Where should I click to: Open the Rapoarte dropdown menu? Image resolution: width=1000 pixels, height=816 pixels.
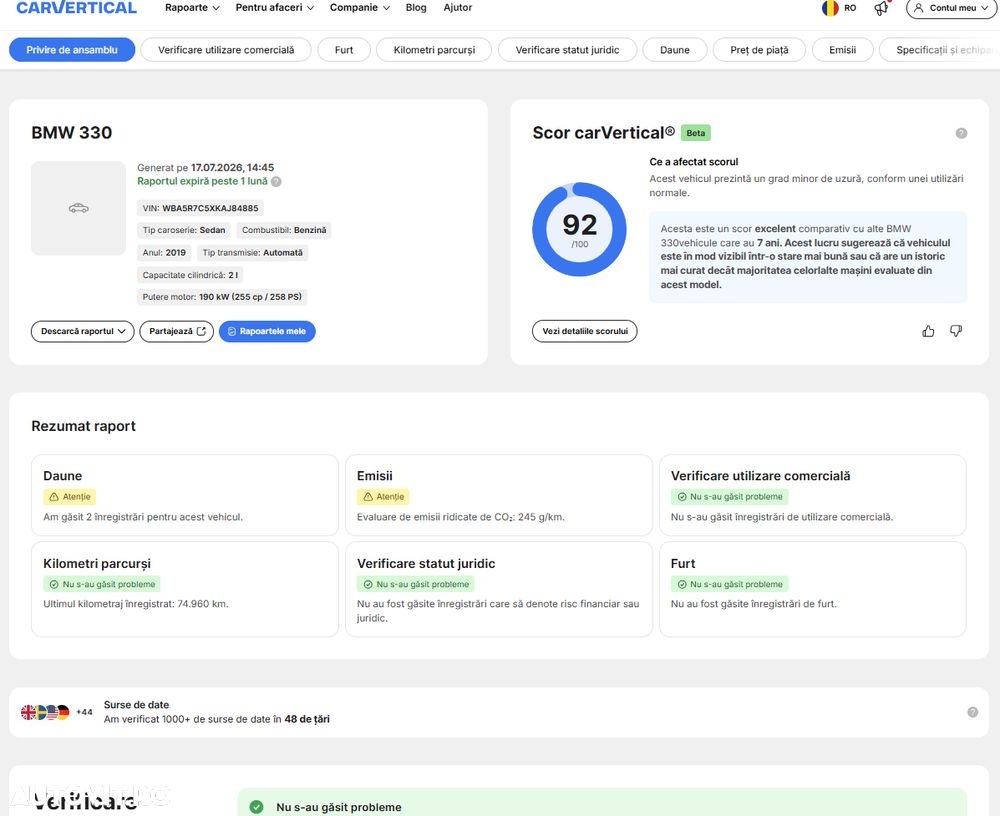pyautogui.click(x=192, y=8)
